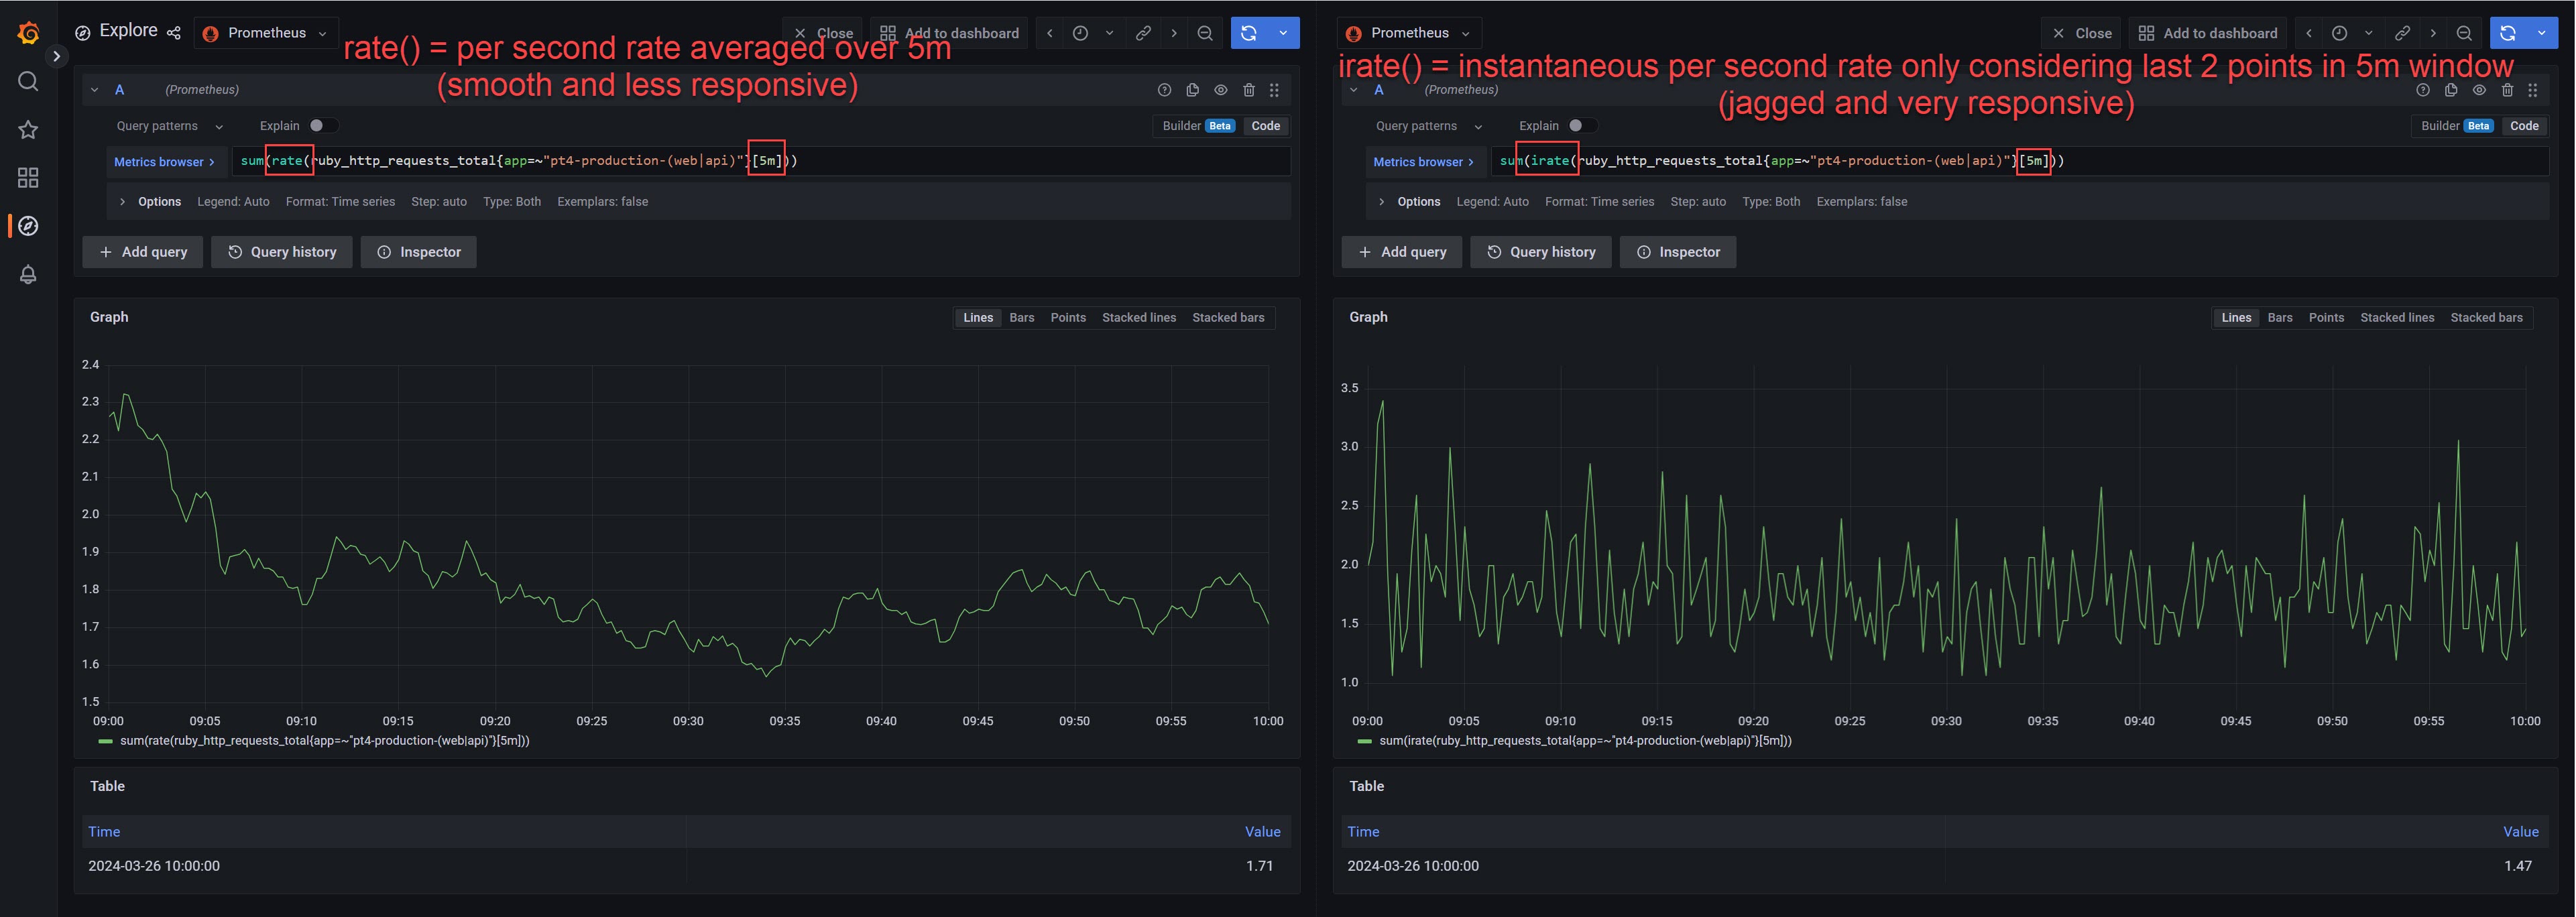
Task: Grab drag handle of left pane query A
Action: tap(1274, 90)
